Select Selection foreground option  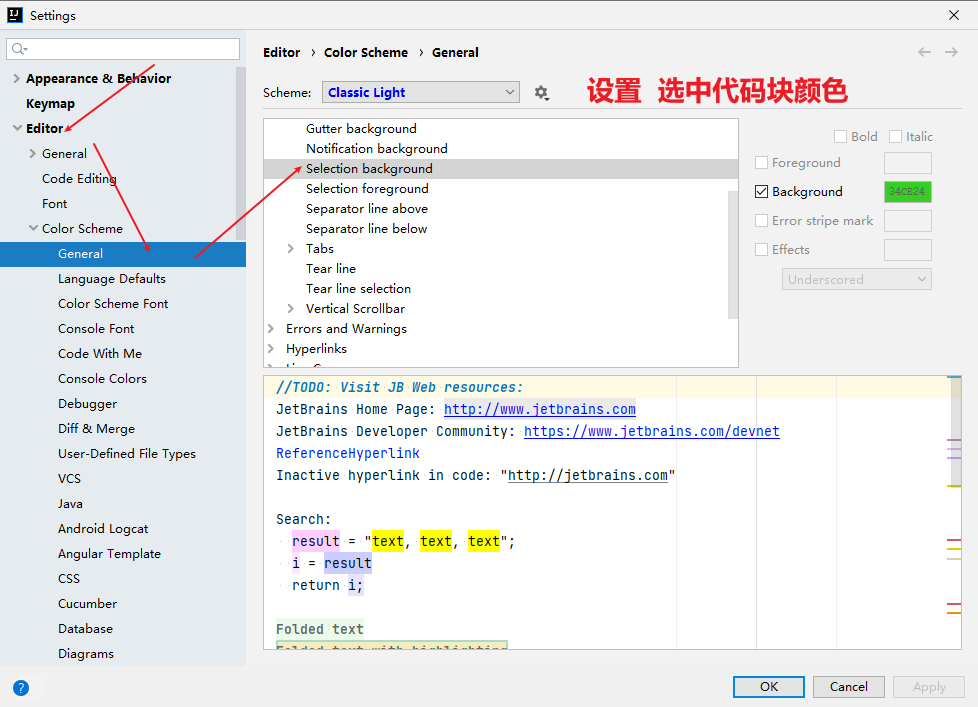(x=367, y=188)
